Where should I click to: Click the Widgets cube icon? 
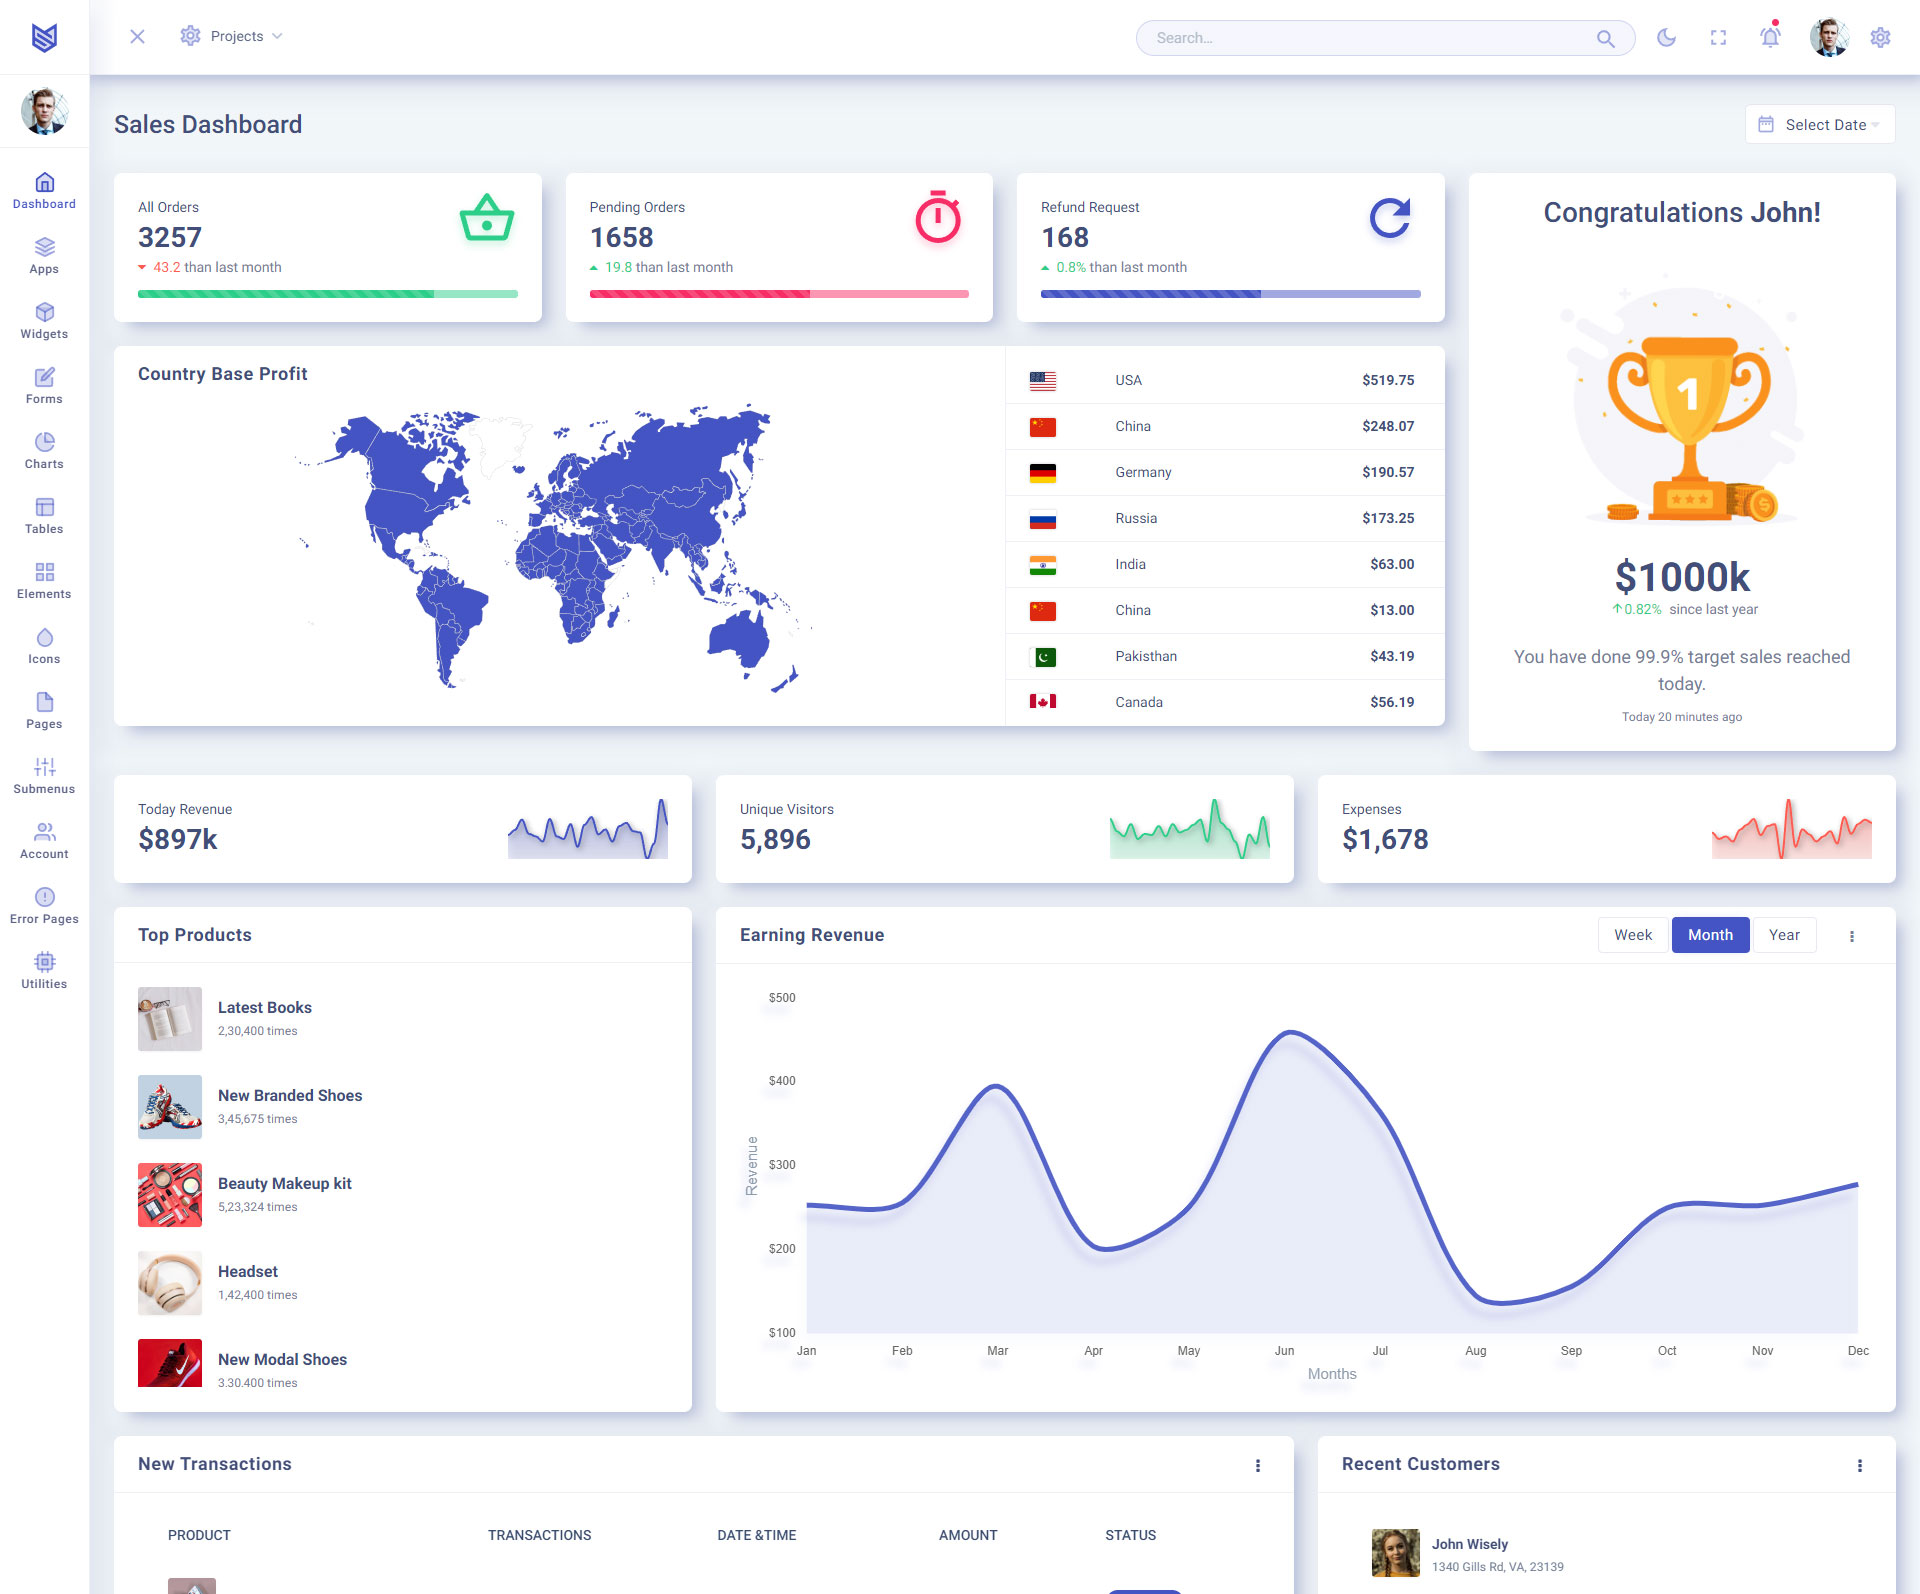coord(44,313)
